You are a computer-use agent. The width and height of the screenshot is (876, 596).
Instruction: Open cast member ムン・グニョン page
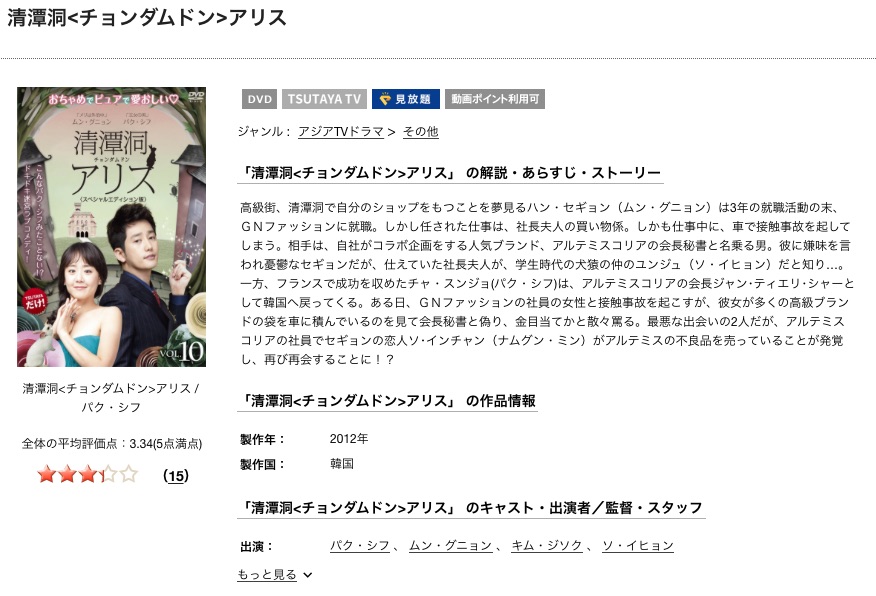point(450,546)
